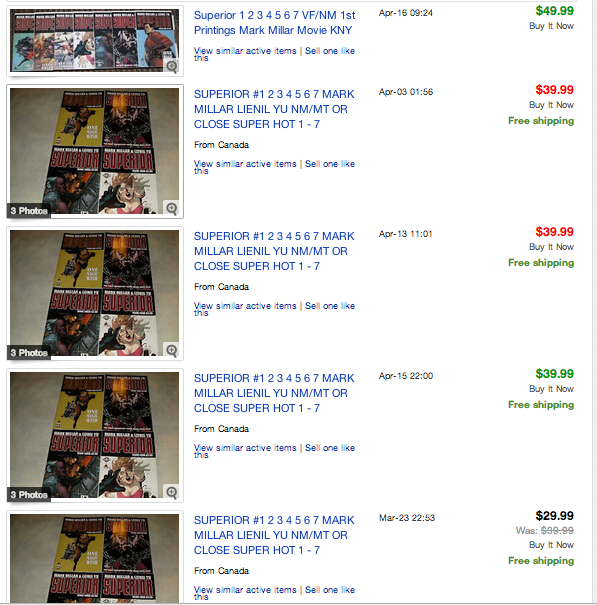Screen dimensions: 597x605
Task: Open the 3 Photos badge on Apr-15 listing
Action: click(x=29, y=495)
